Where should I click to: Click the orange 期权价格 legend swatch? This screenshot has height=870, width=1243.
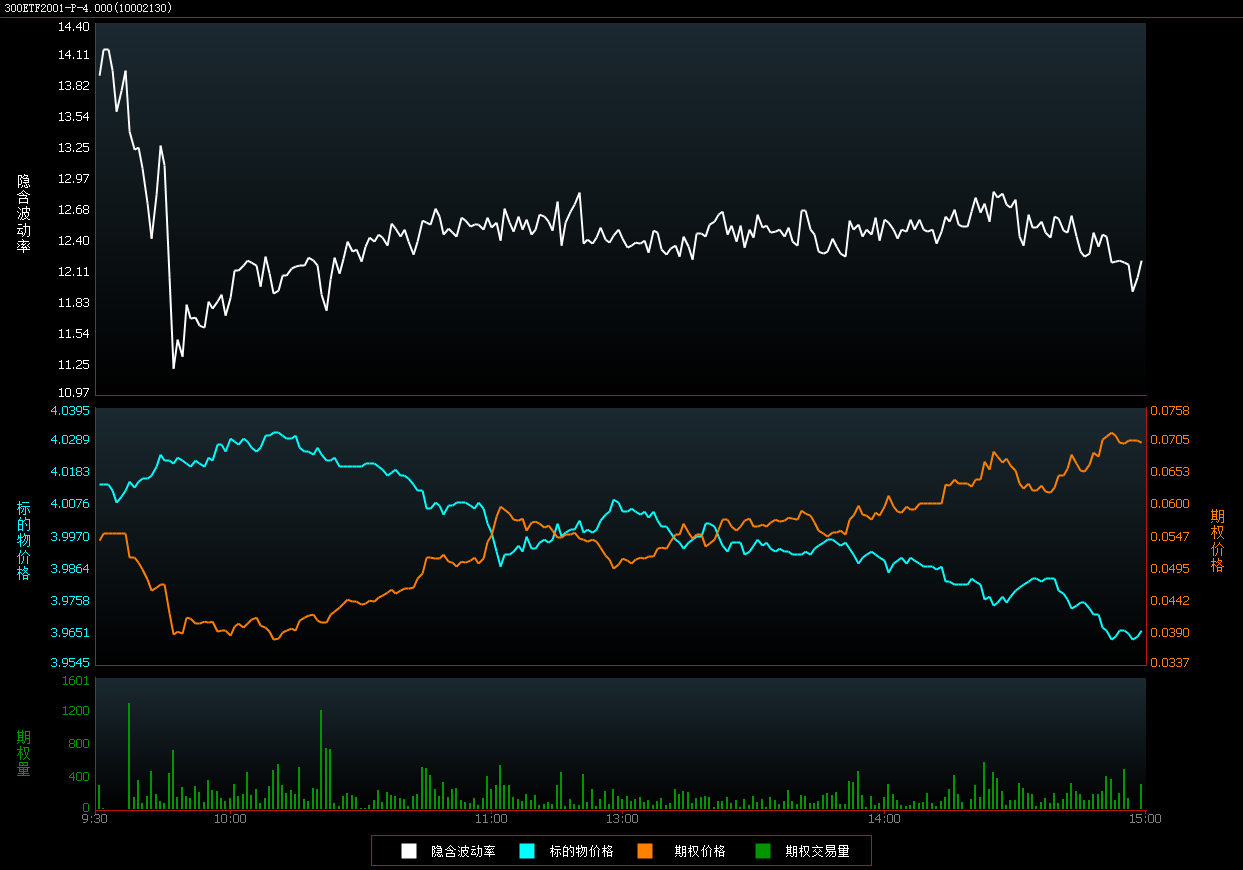click(x=645, y=851)
